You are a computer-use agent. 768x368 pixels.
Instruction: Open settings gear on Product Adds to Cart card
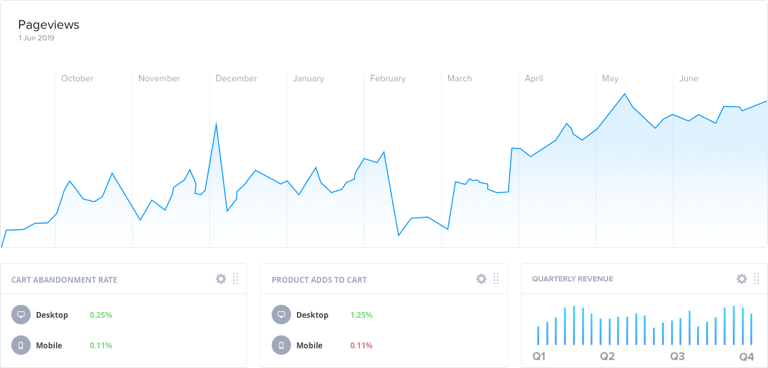pyautogui.click(x=481, y=279)
